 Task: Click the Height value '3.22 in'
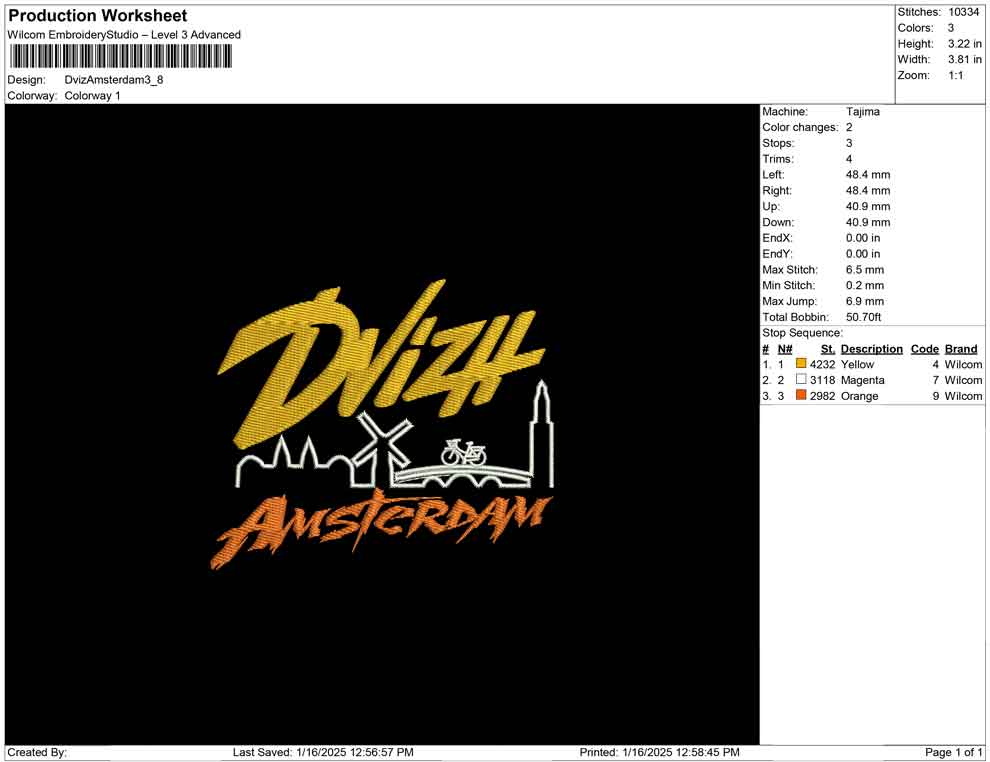964,44
